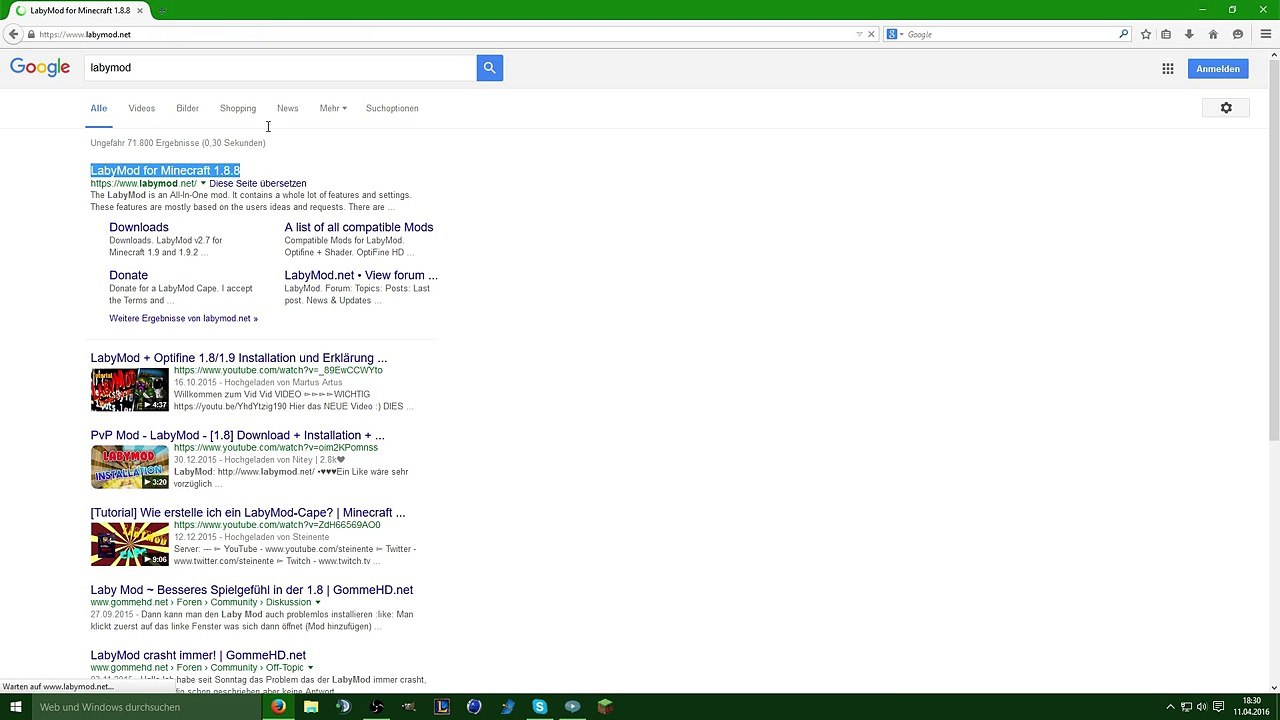This screenshot has width=1280, height=720.
Task: Open the Downloads sitelink
Action: pos(139,227)
